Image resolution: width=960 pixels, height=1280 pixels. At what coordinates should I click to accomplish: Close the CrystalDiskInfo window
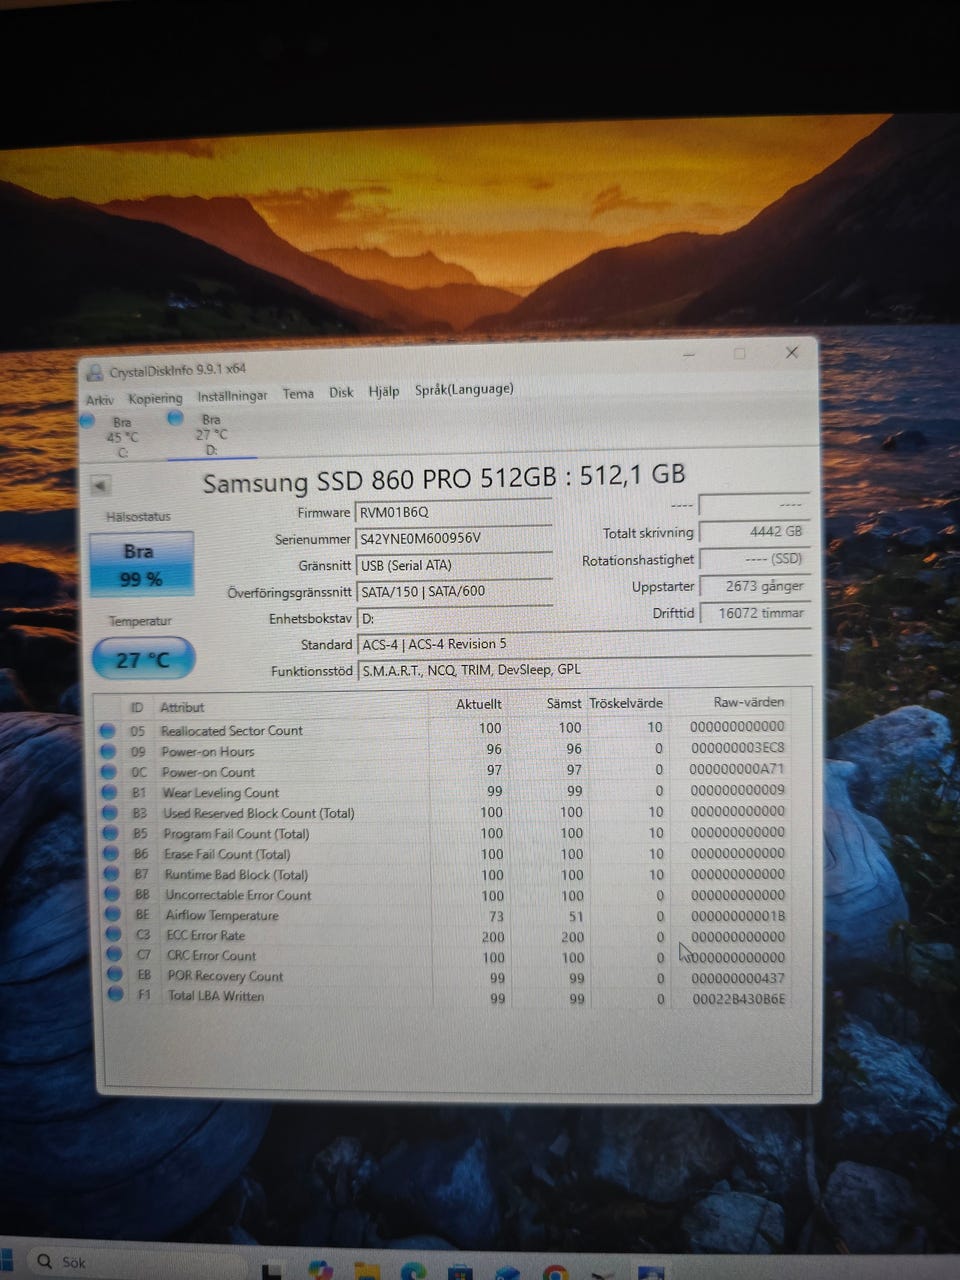click(792, 352)
